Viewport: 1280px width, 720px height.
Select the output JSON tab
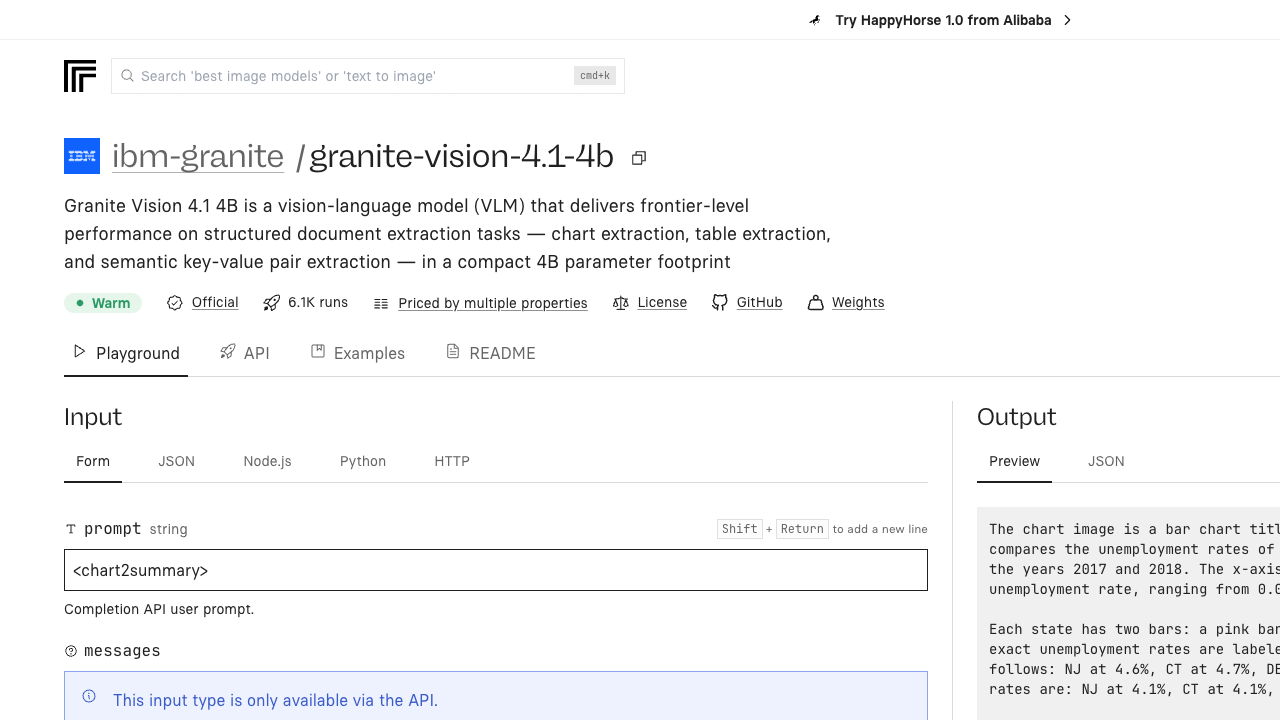click(1106, 461)
